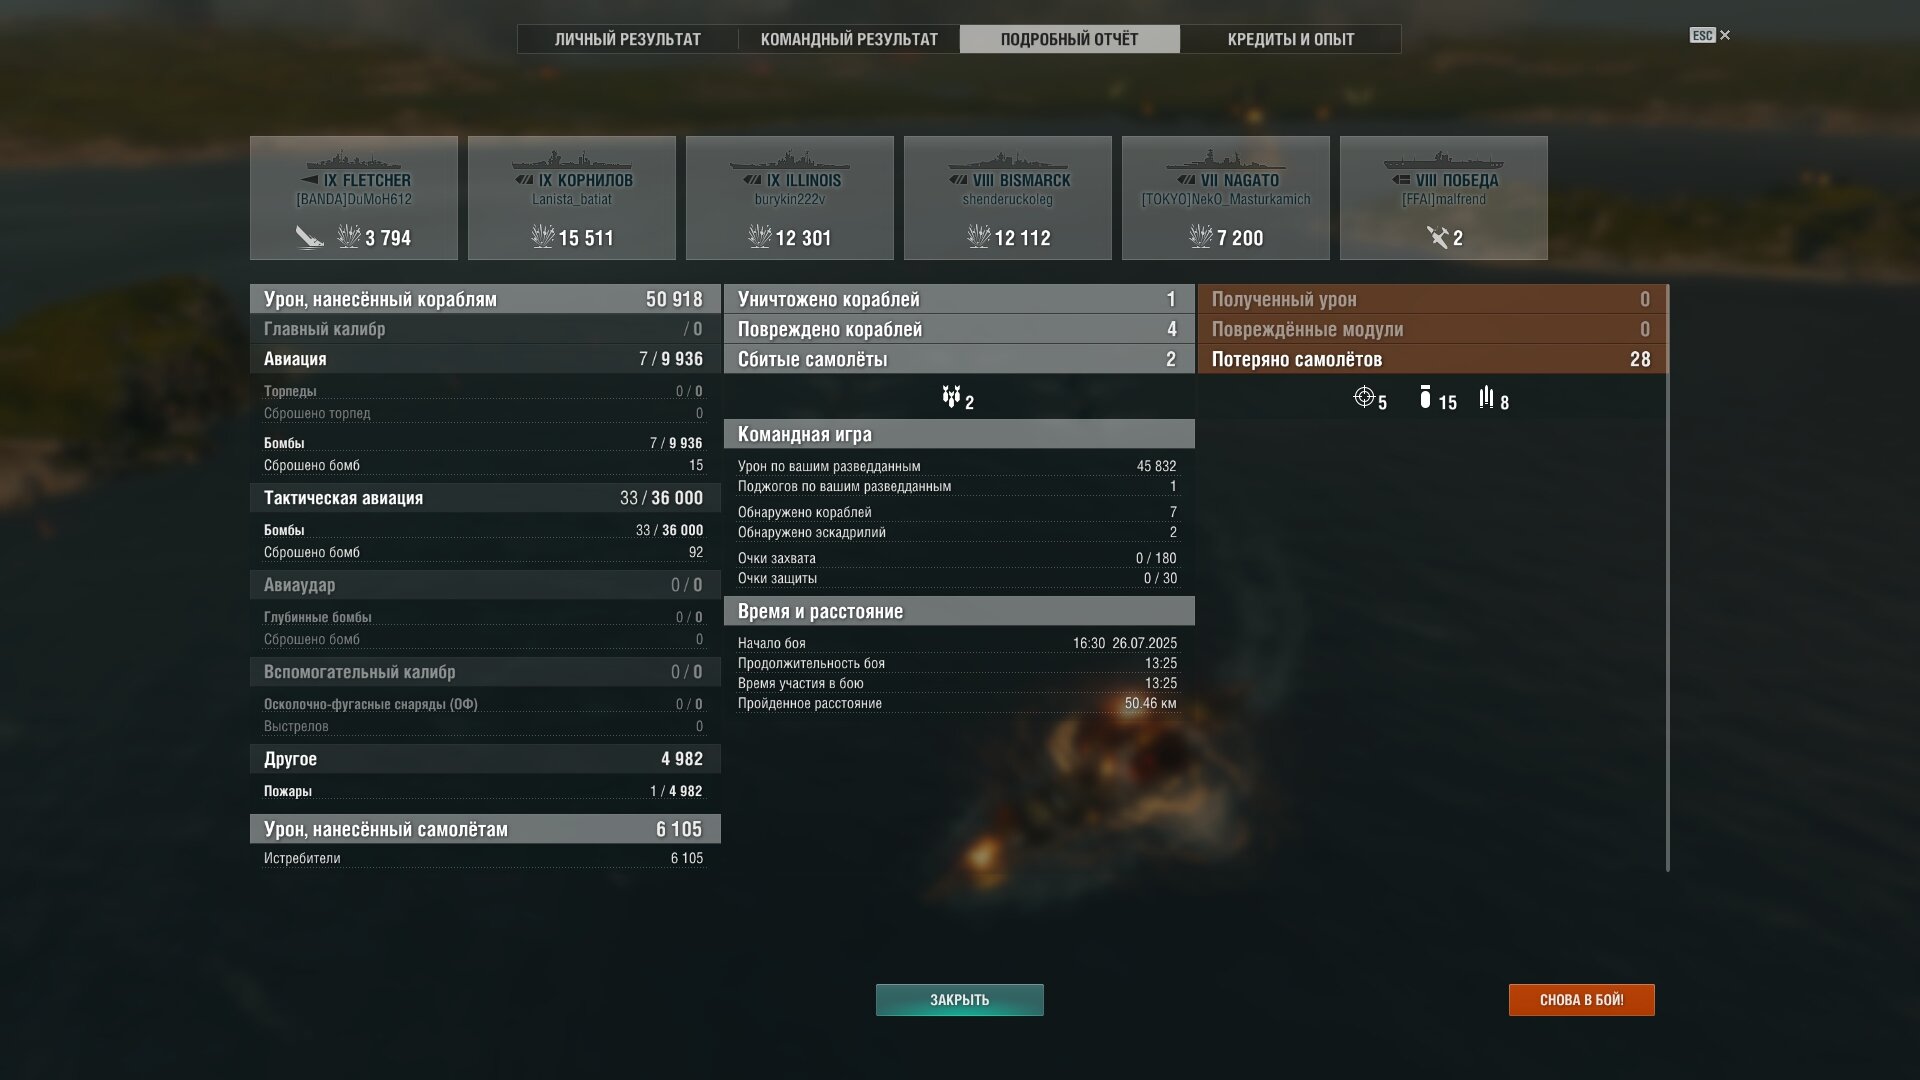
Task: Click the sunk ship icon on Fletcher card
Action: (310, 237)
